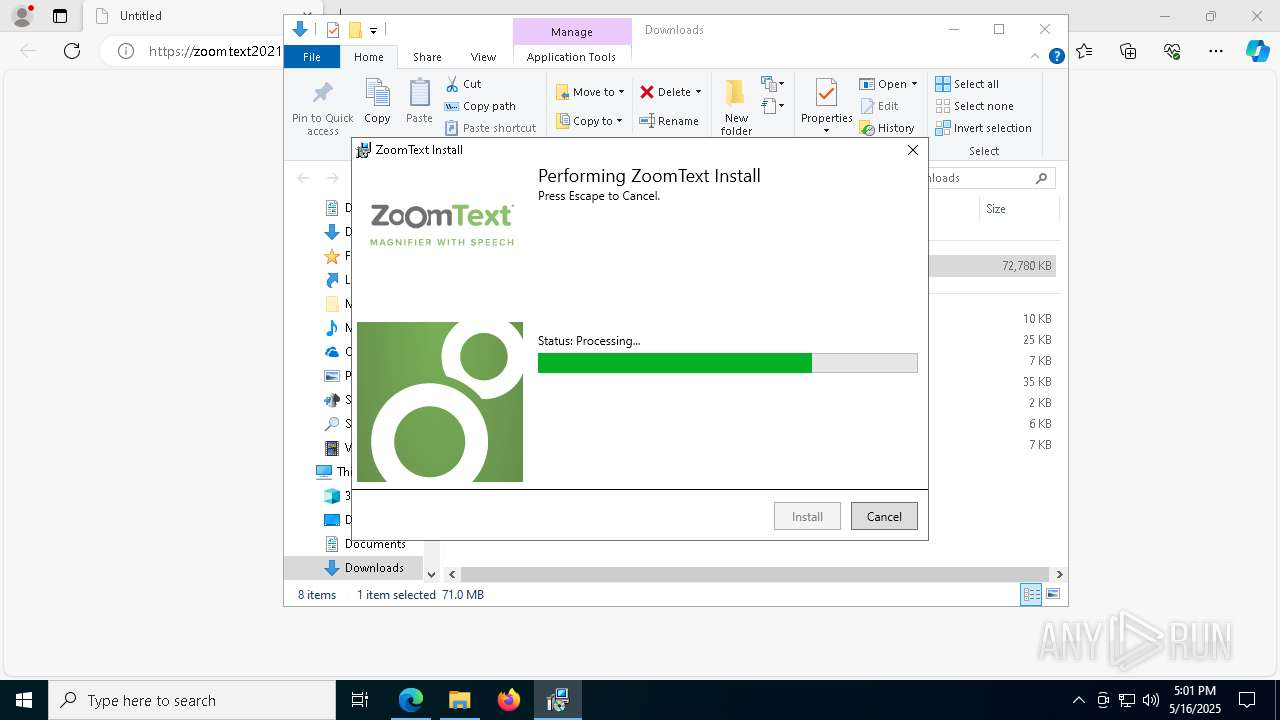Click the Manage contextual tab
The image size is (1280, 720).
[x=572, y=32]
